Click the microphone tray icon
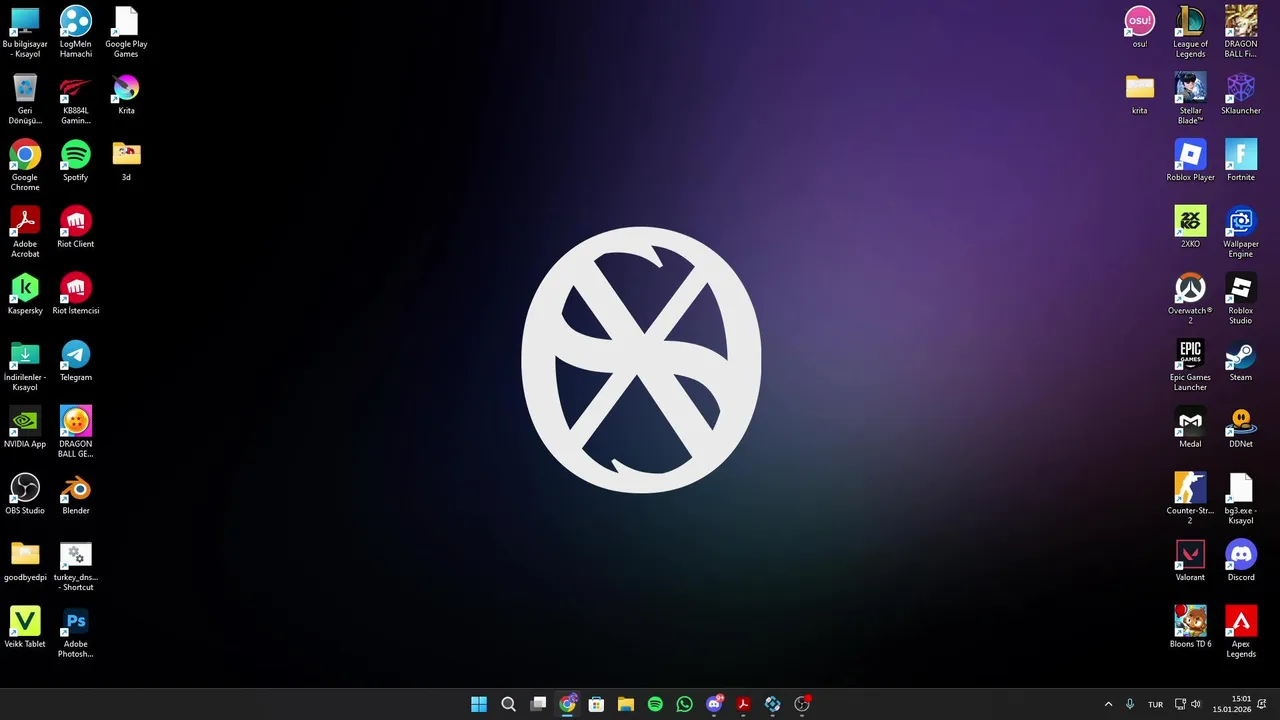 point(1130,704)
